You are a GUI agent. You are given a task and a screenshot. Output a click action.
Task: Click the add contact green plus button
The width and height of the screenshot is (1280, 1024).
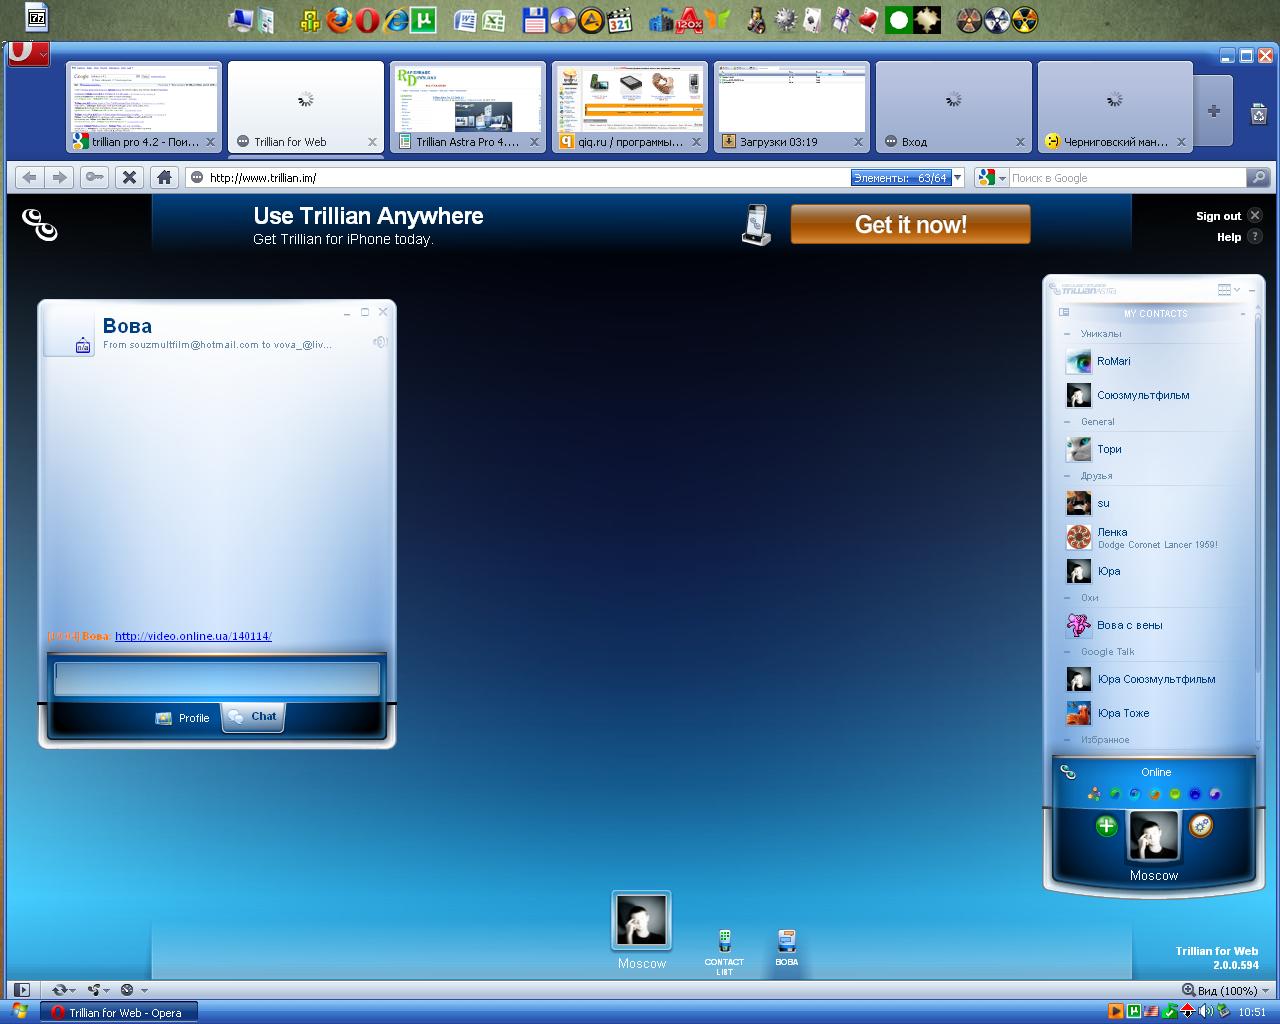pos(1106,826)
